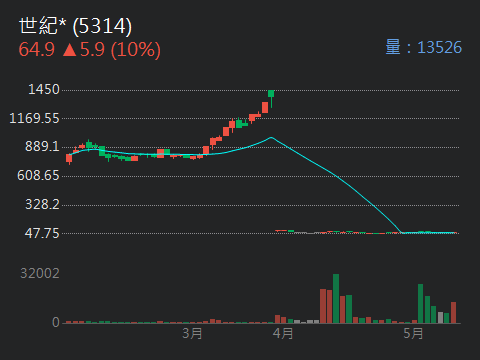Click the 889.1 price axis label
Screen dimensions: 480x360
coord(42,146)
